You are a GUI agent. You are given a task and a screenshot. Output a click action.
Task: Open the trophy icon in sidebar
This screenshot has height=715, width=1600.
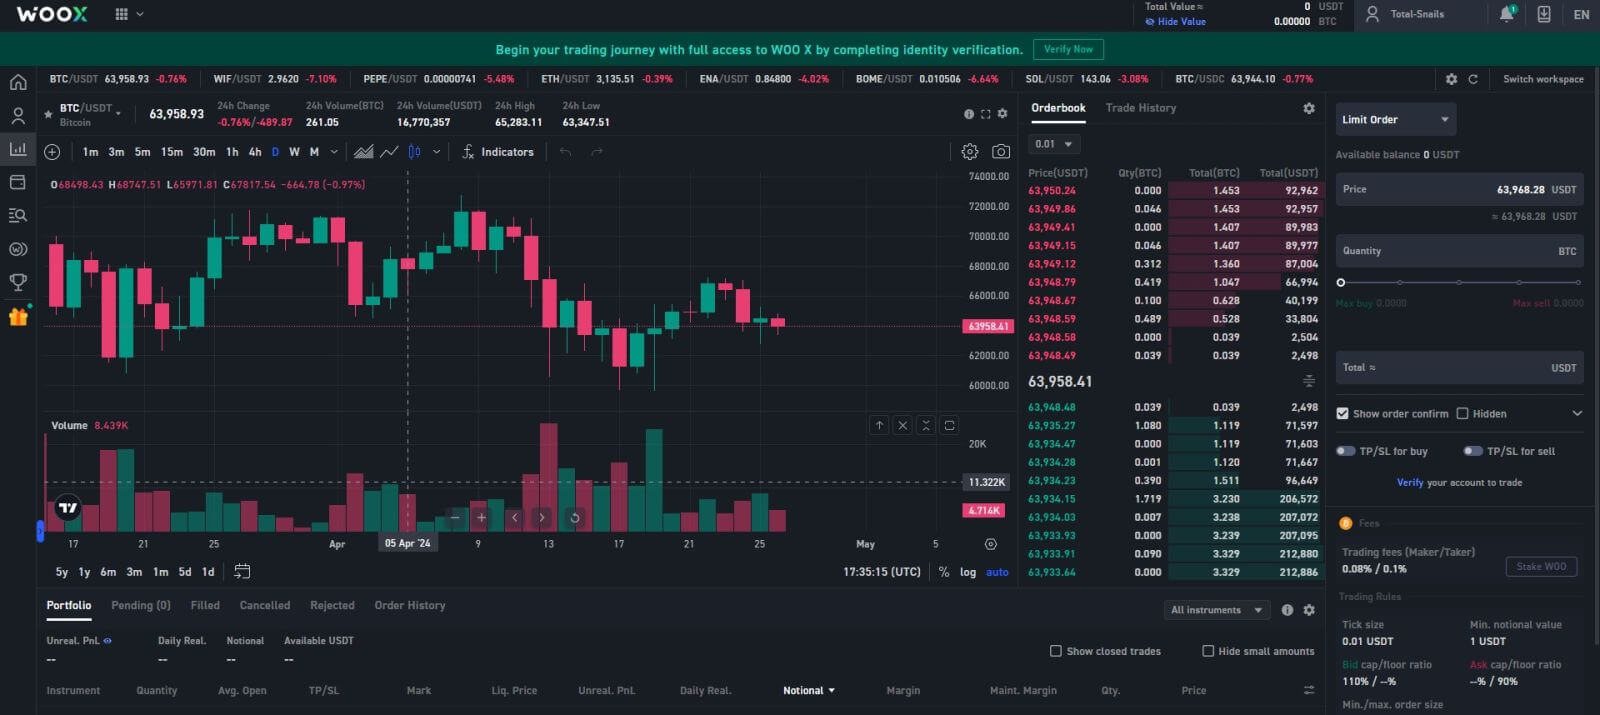(18, 283)
